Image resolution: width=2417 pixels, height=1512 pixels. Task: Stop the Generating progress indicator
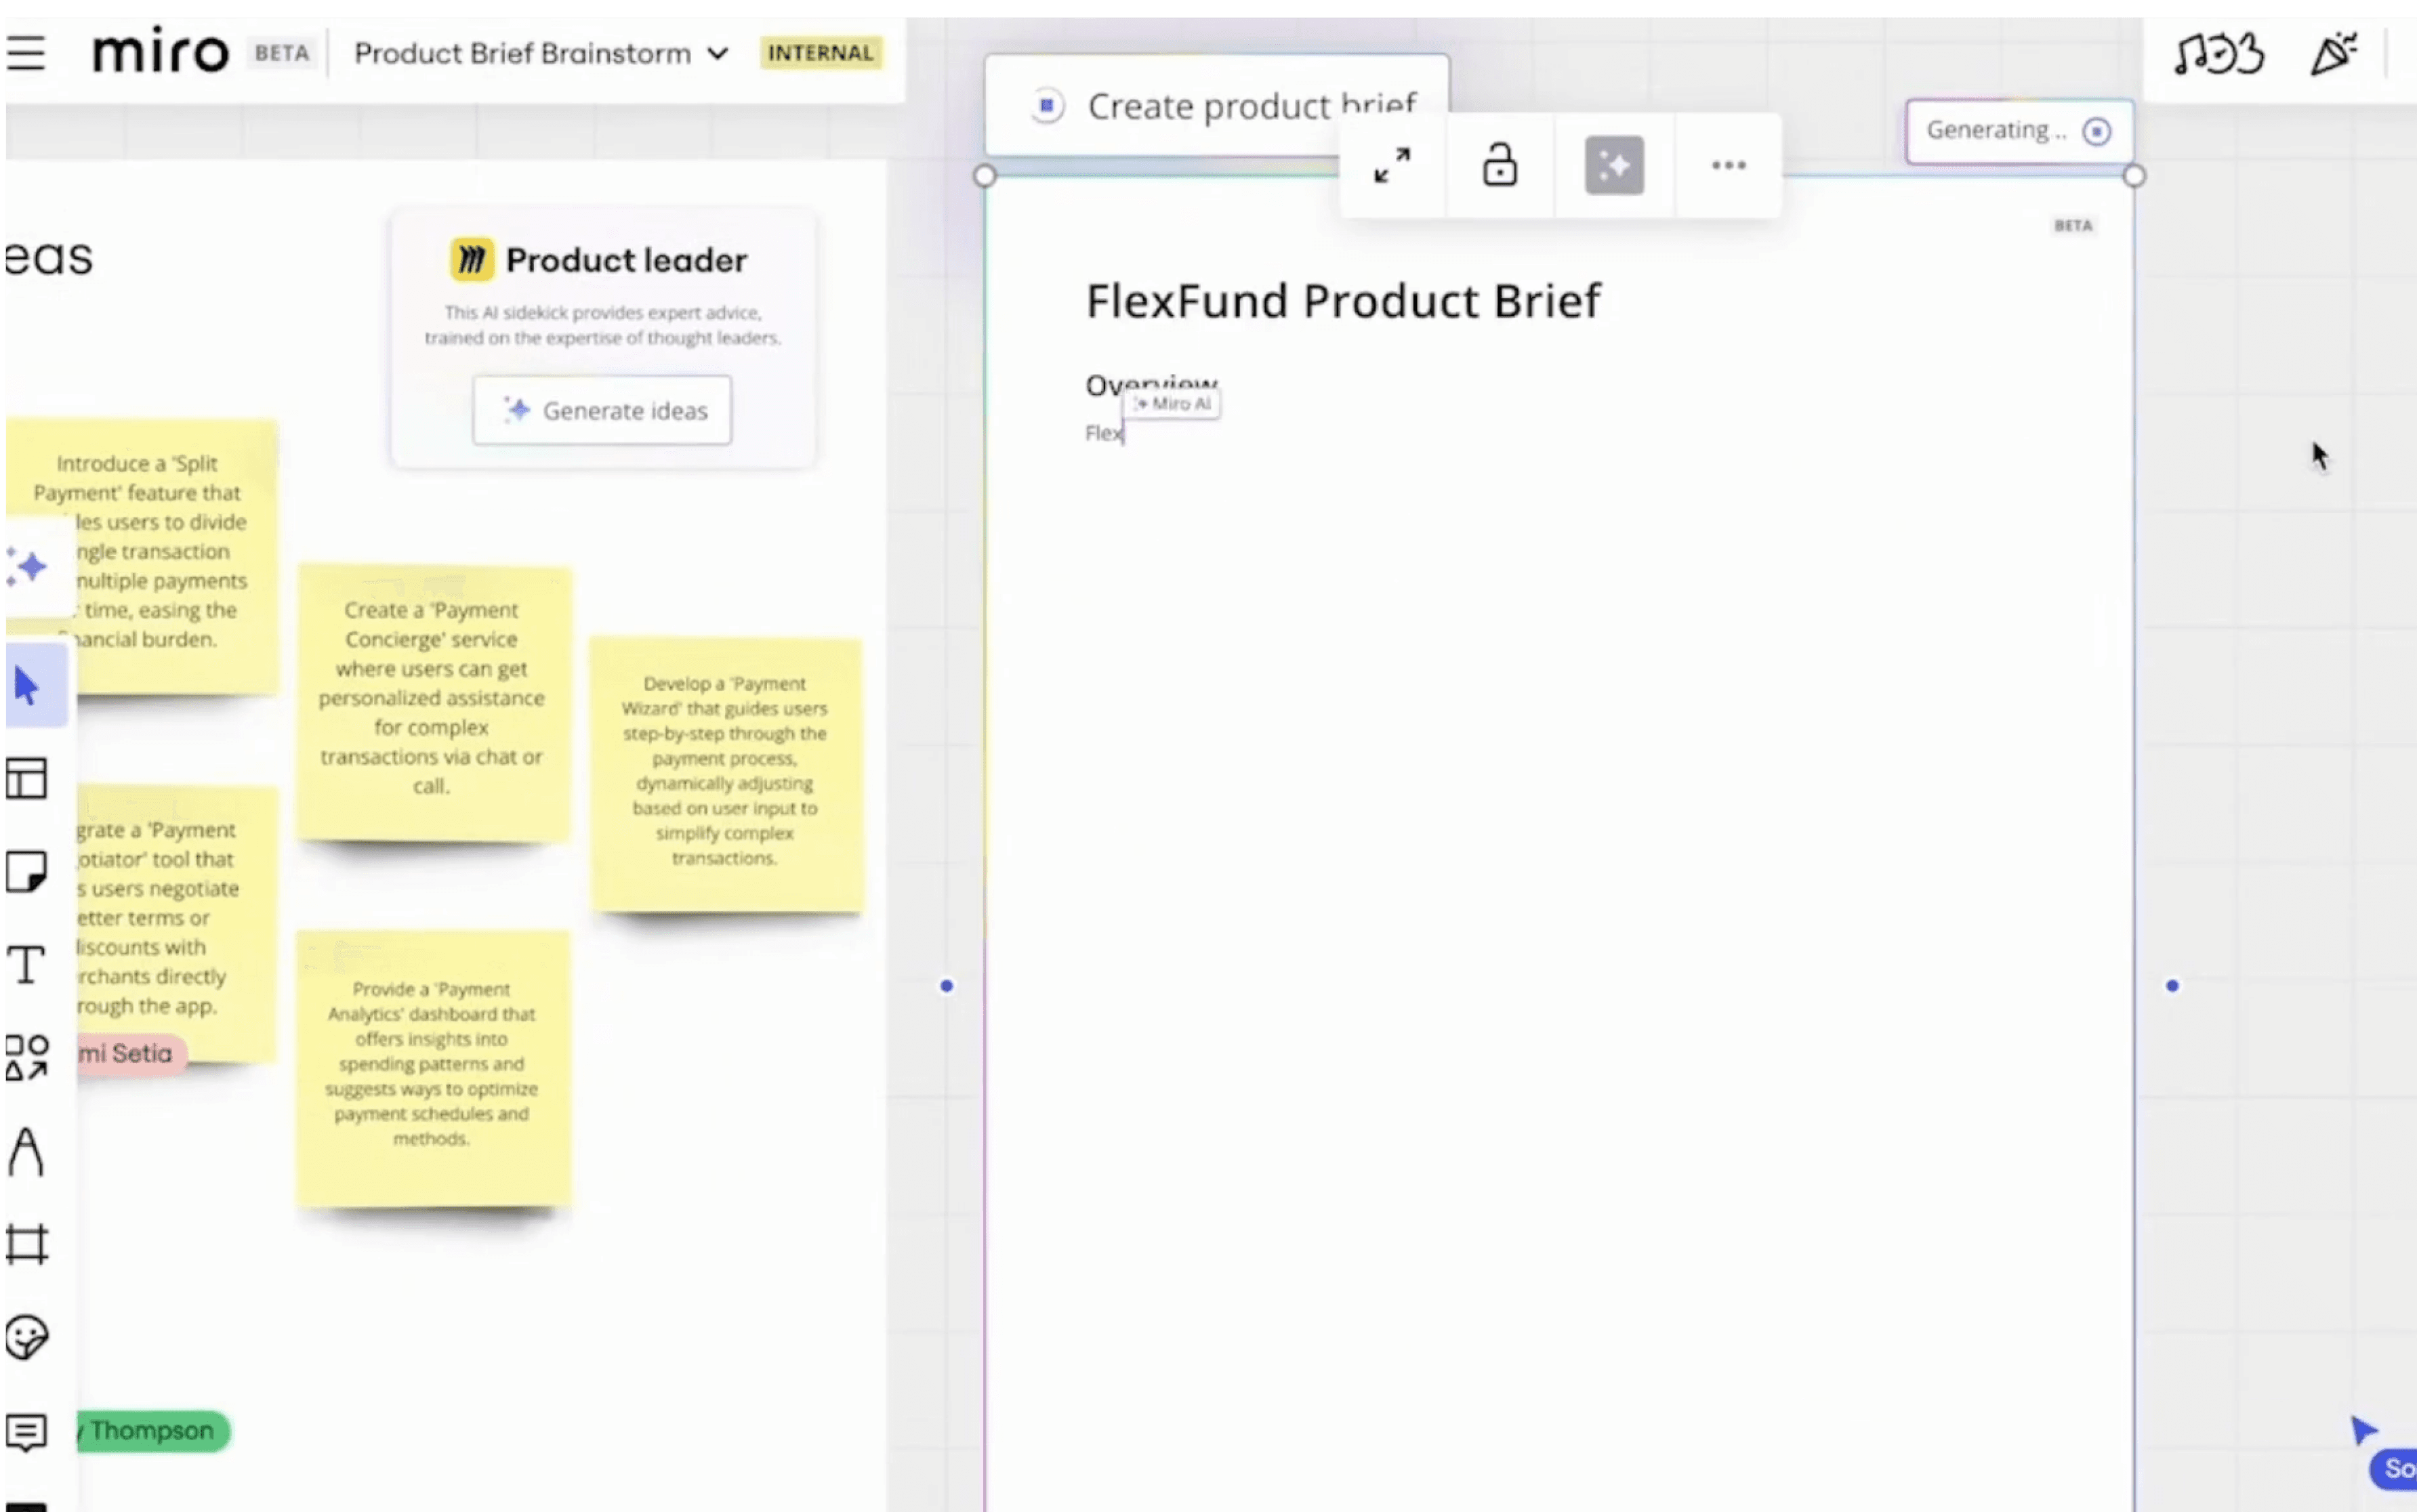click(x=2097, y=131)
